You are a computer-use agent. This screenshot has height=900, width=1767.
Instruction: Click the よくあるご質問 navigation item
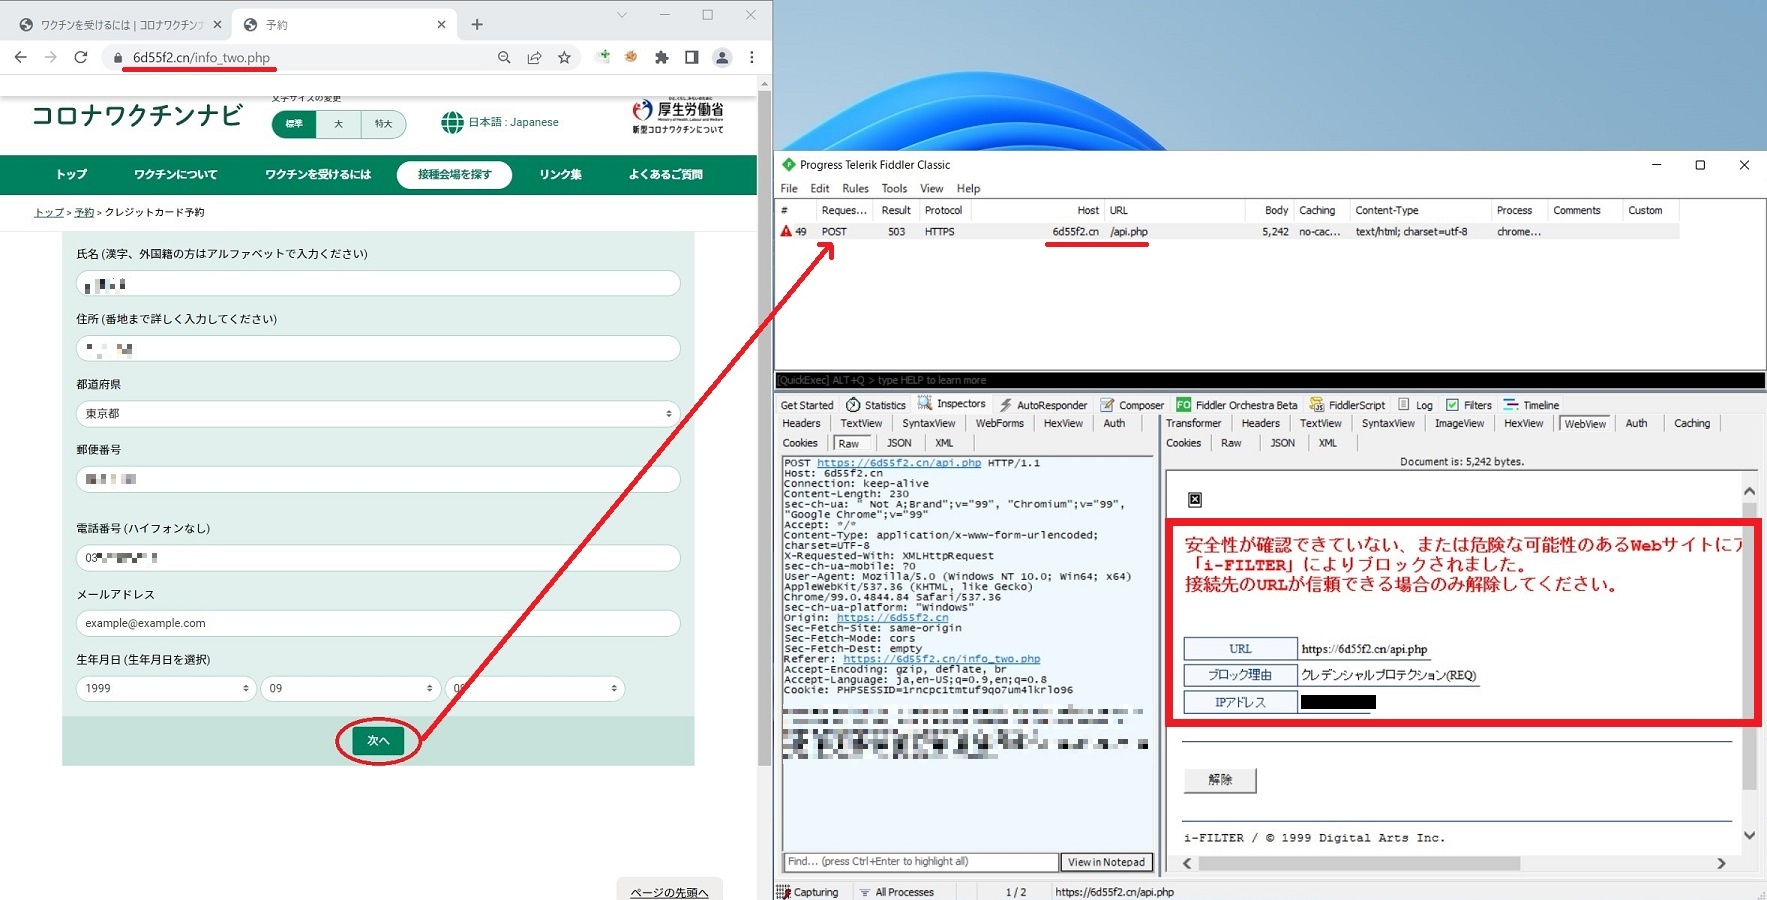tap(665, 175)
